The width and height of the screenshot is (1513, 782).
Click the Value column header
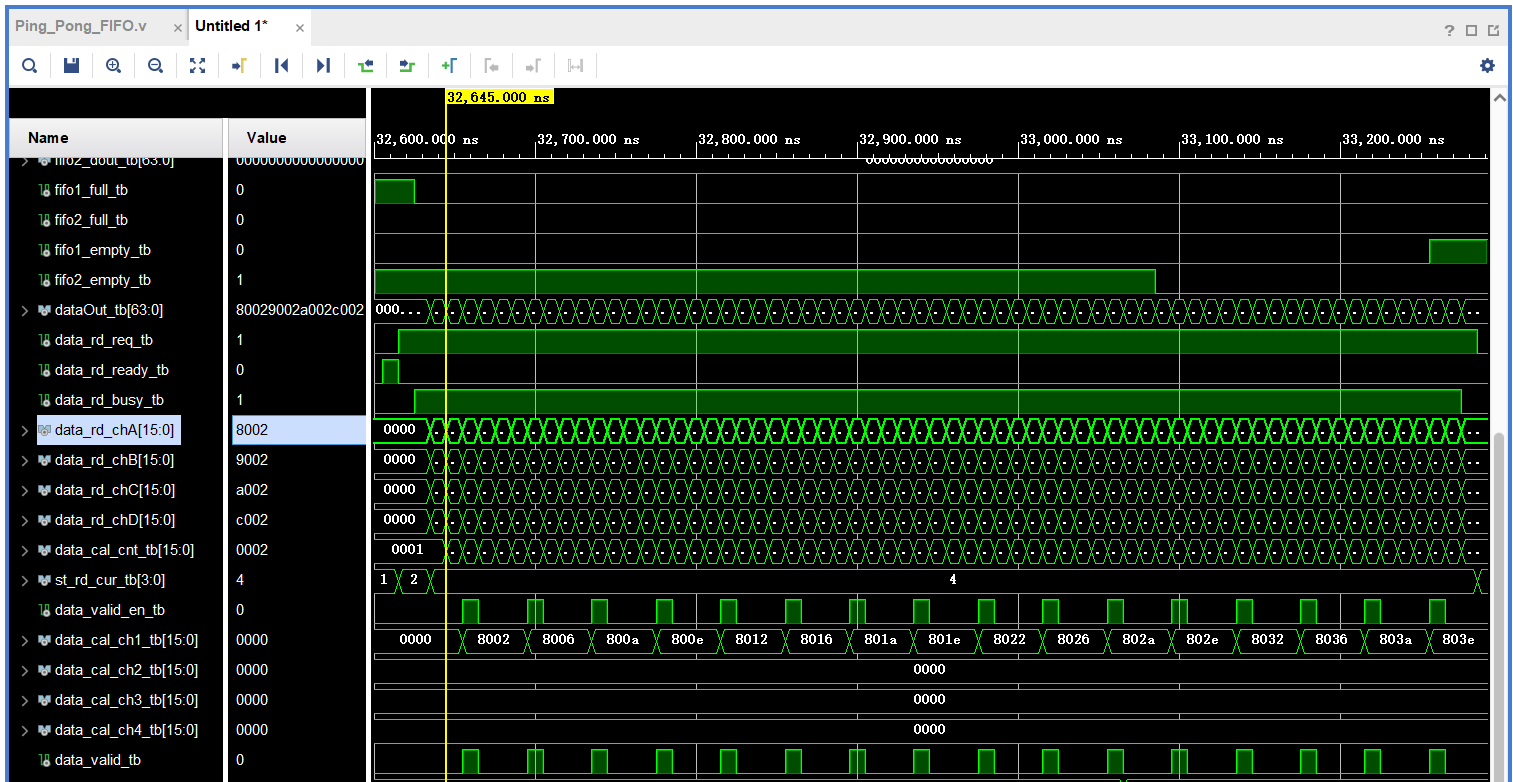click(297, 138)
